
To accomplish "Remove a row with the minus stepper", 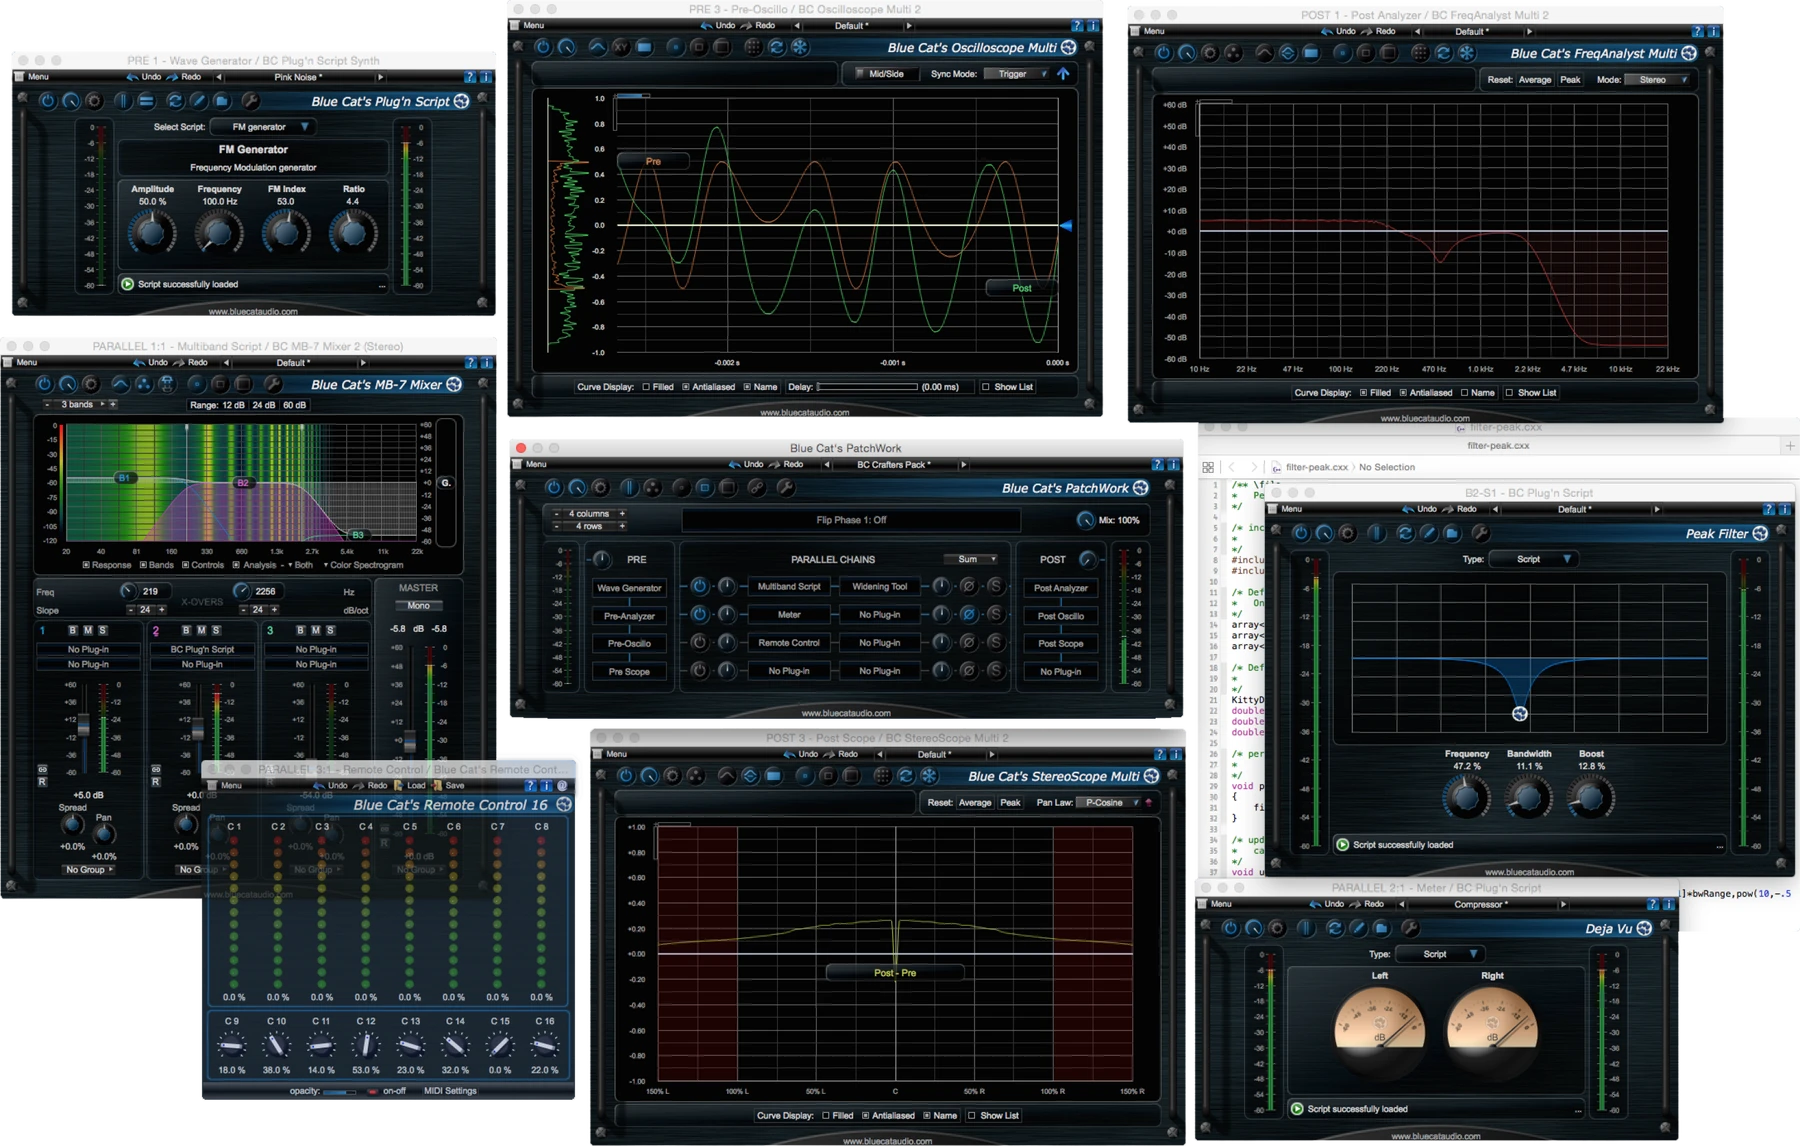I will point(557,526).
